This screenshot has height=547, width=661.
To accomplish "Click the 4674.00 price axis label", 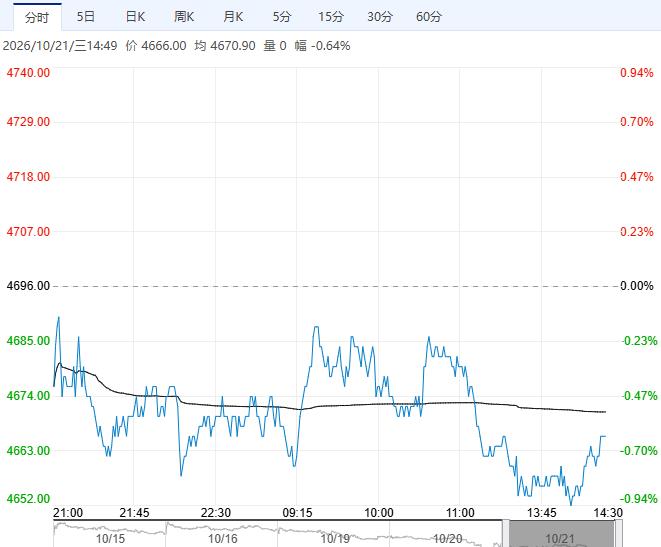I will (x=28, y=395).
